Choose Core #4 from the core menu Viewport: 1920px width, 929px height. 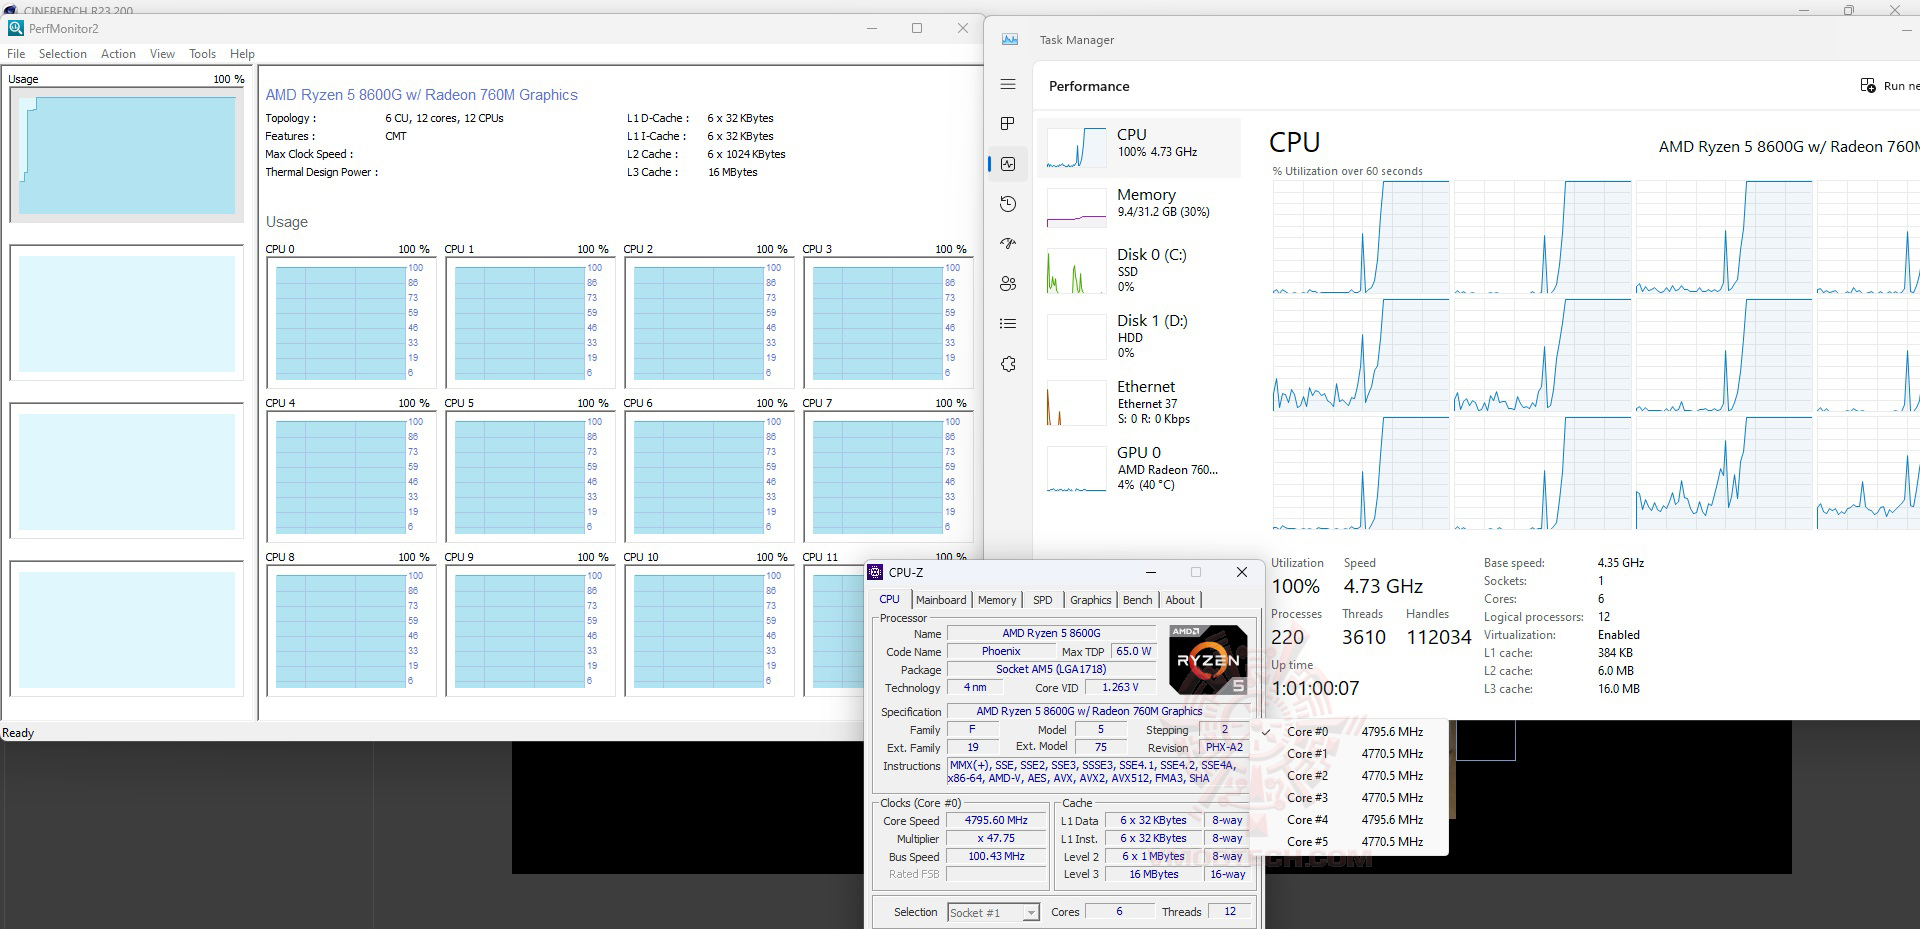click(1349, 820)
